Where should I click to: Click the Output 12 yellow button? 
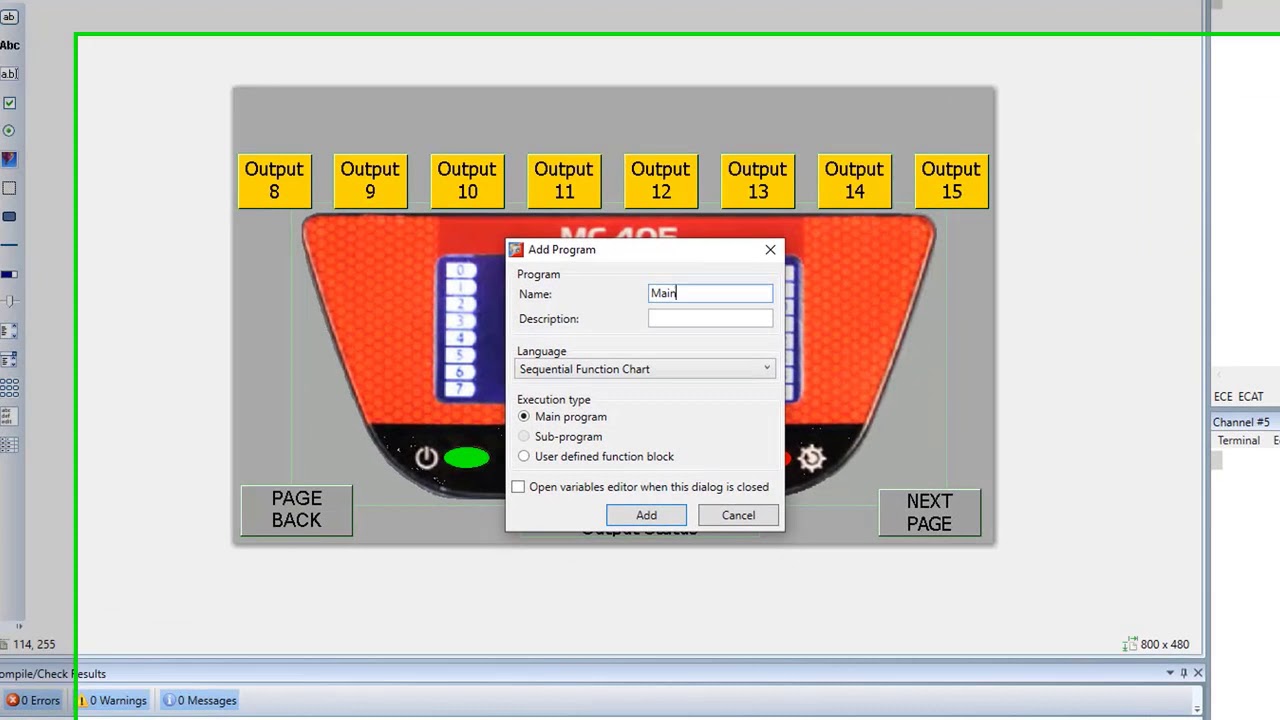point(661,180)
